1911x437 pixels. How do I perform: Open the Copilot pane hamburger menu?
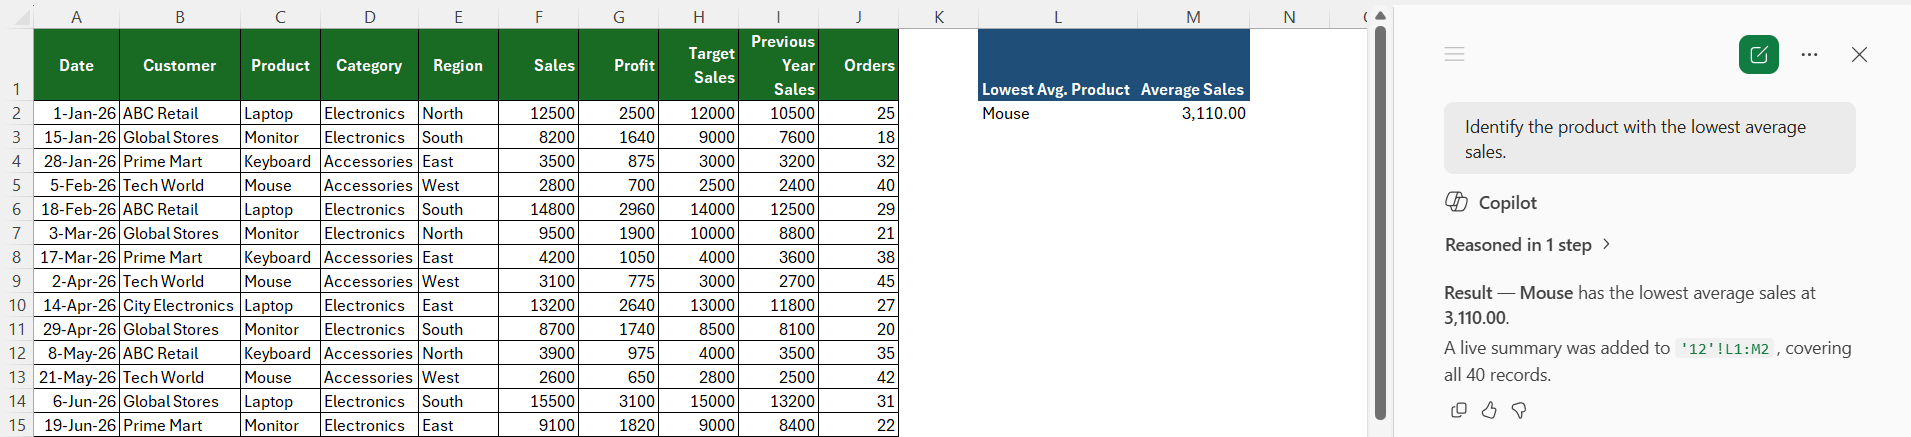point(1454,54)
